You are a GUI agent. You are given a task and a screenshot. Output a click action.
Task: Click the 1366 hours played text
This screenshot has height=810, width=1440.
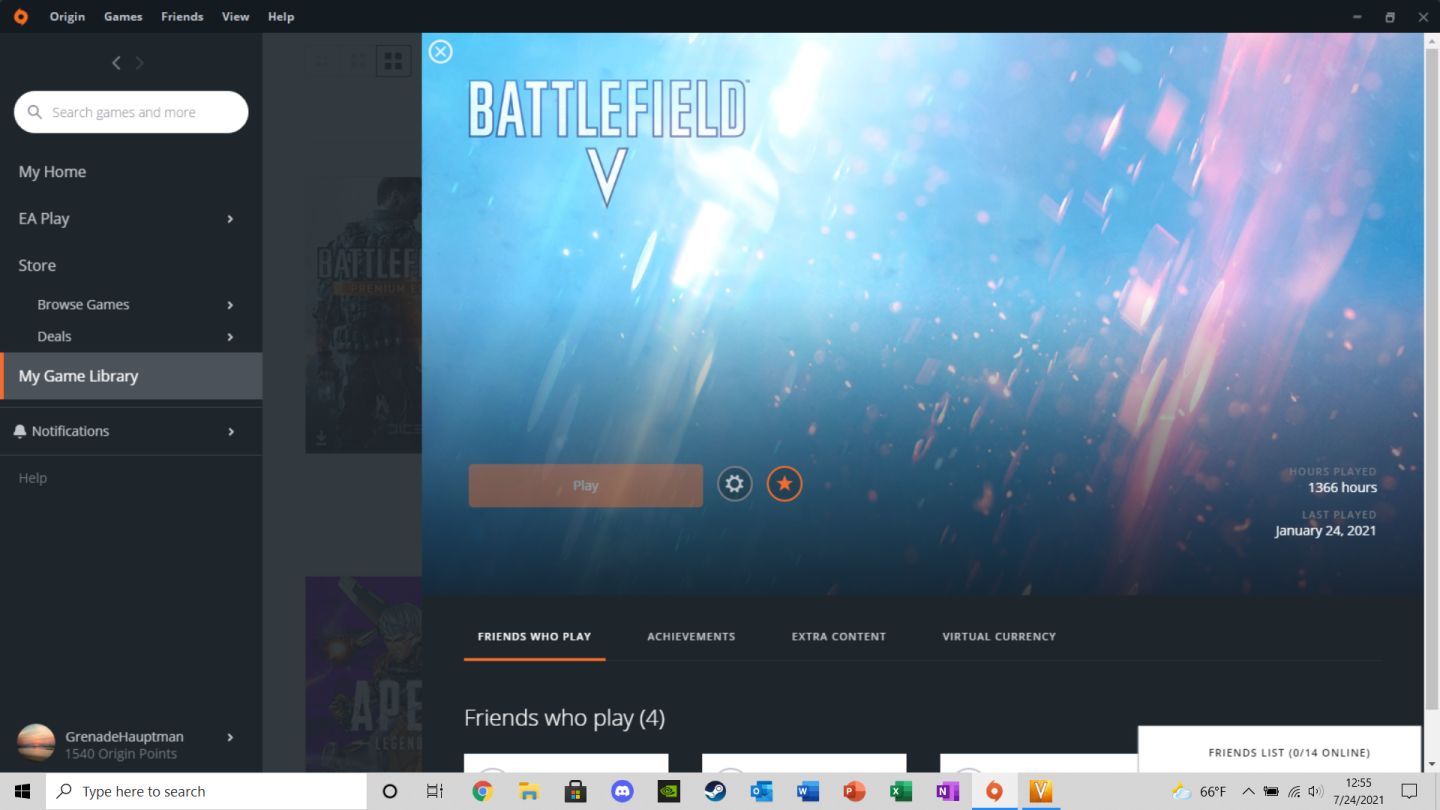click(x=1342, y=487)
